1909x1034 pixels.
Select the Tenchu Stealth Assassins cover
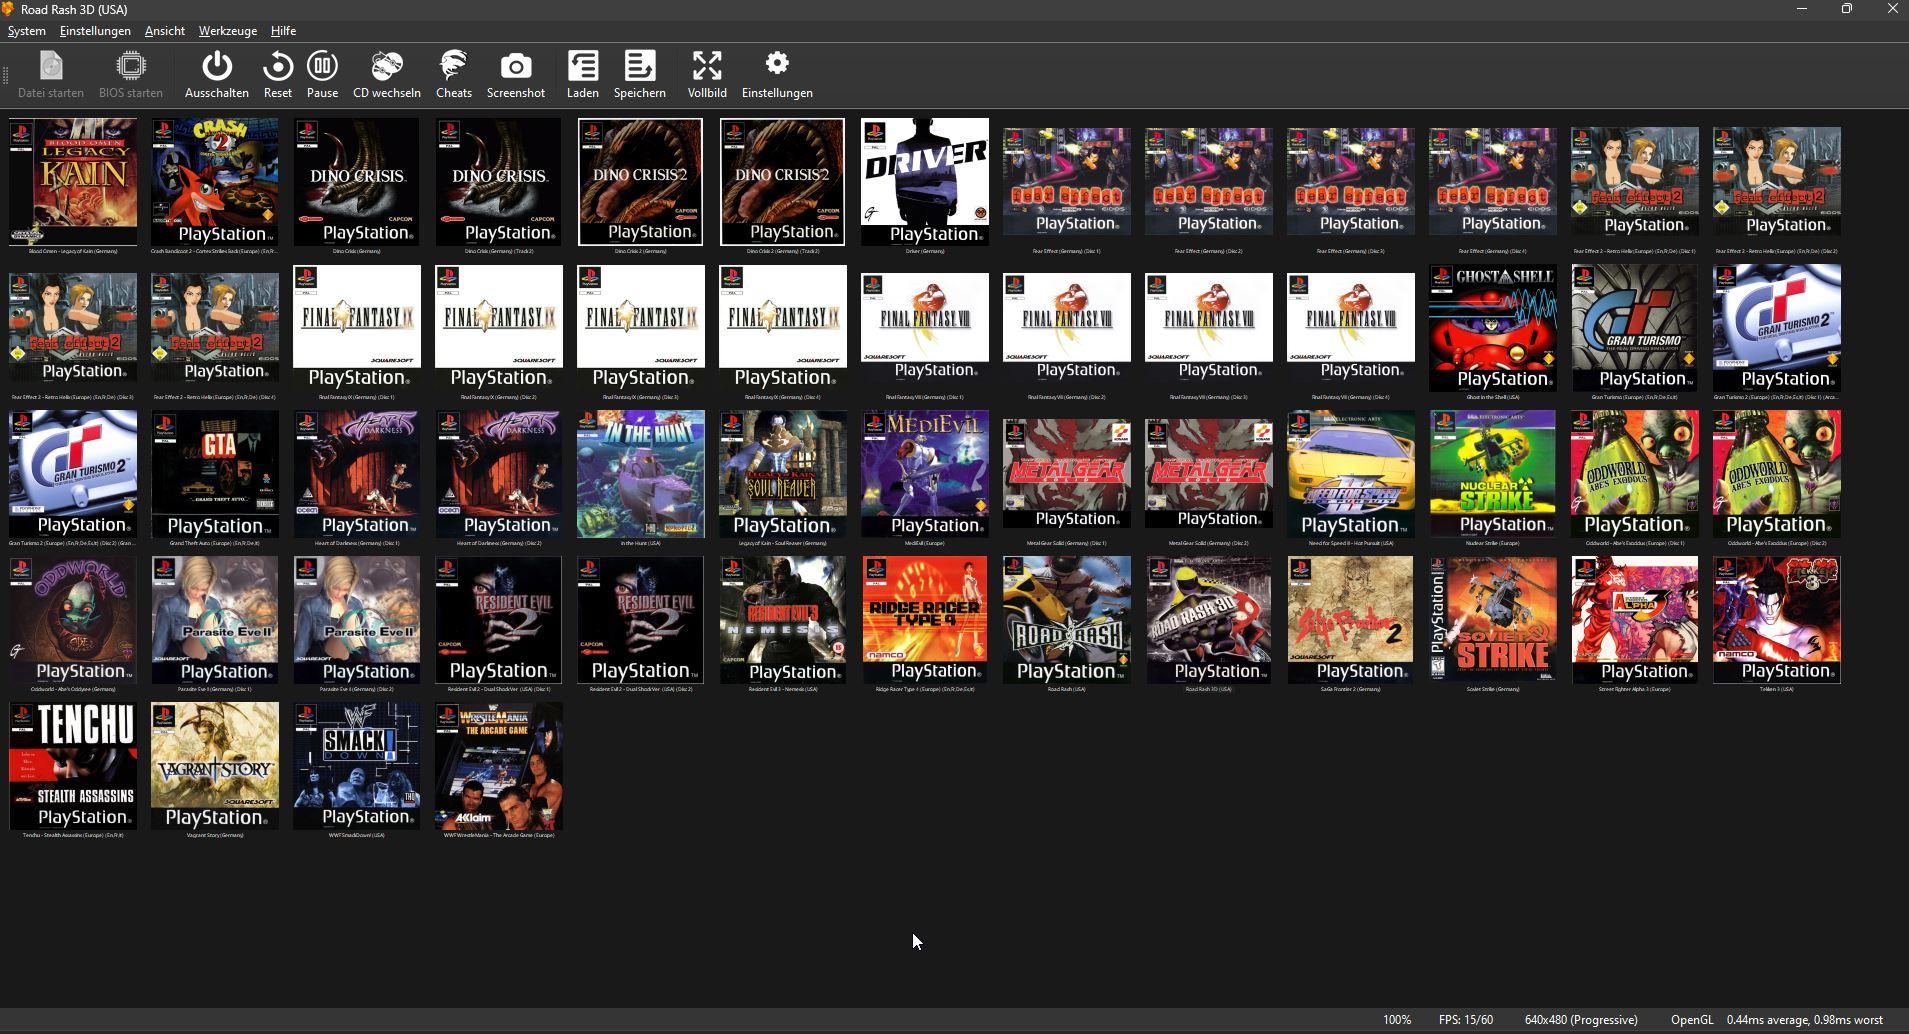pos(73,766)
